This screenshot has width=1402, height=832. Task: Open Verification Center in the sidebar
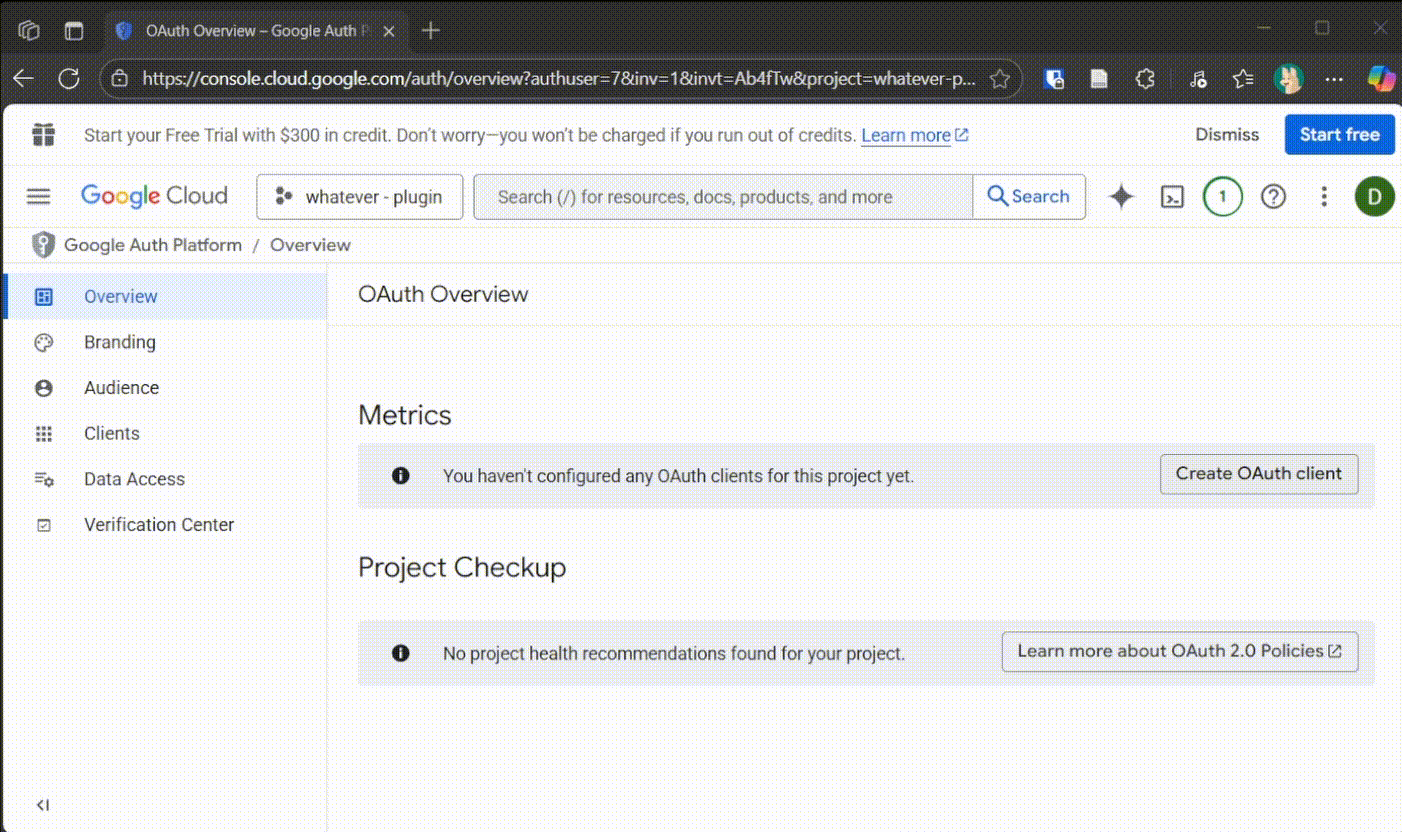[x=165, y=525]
